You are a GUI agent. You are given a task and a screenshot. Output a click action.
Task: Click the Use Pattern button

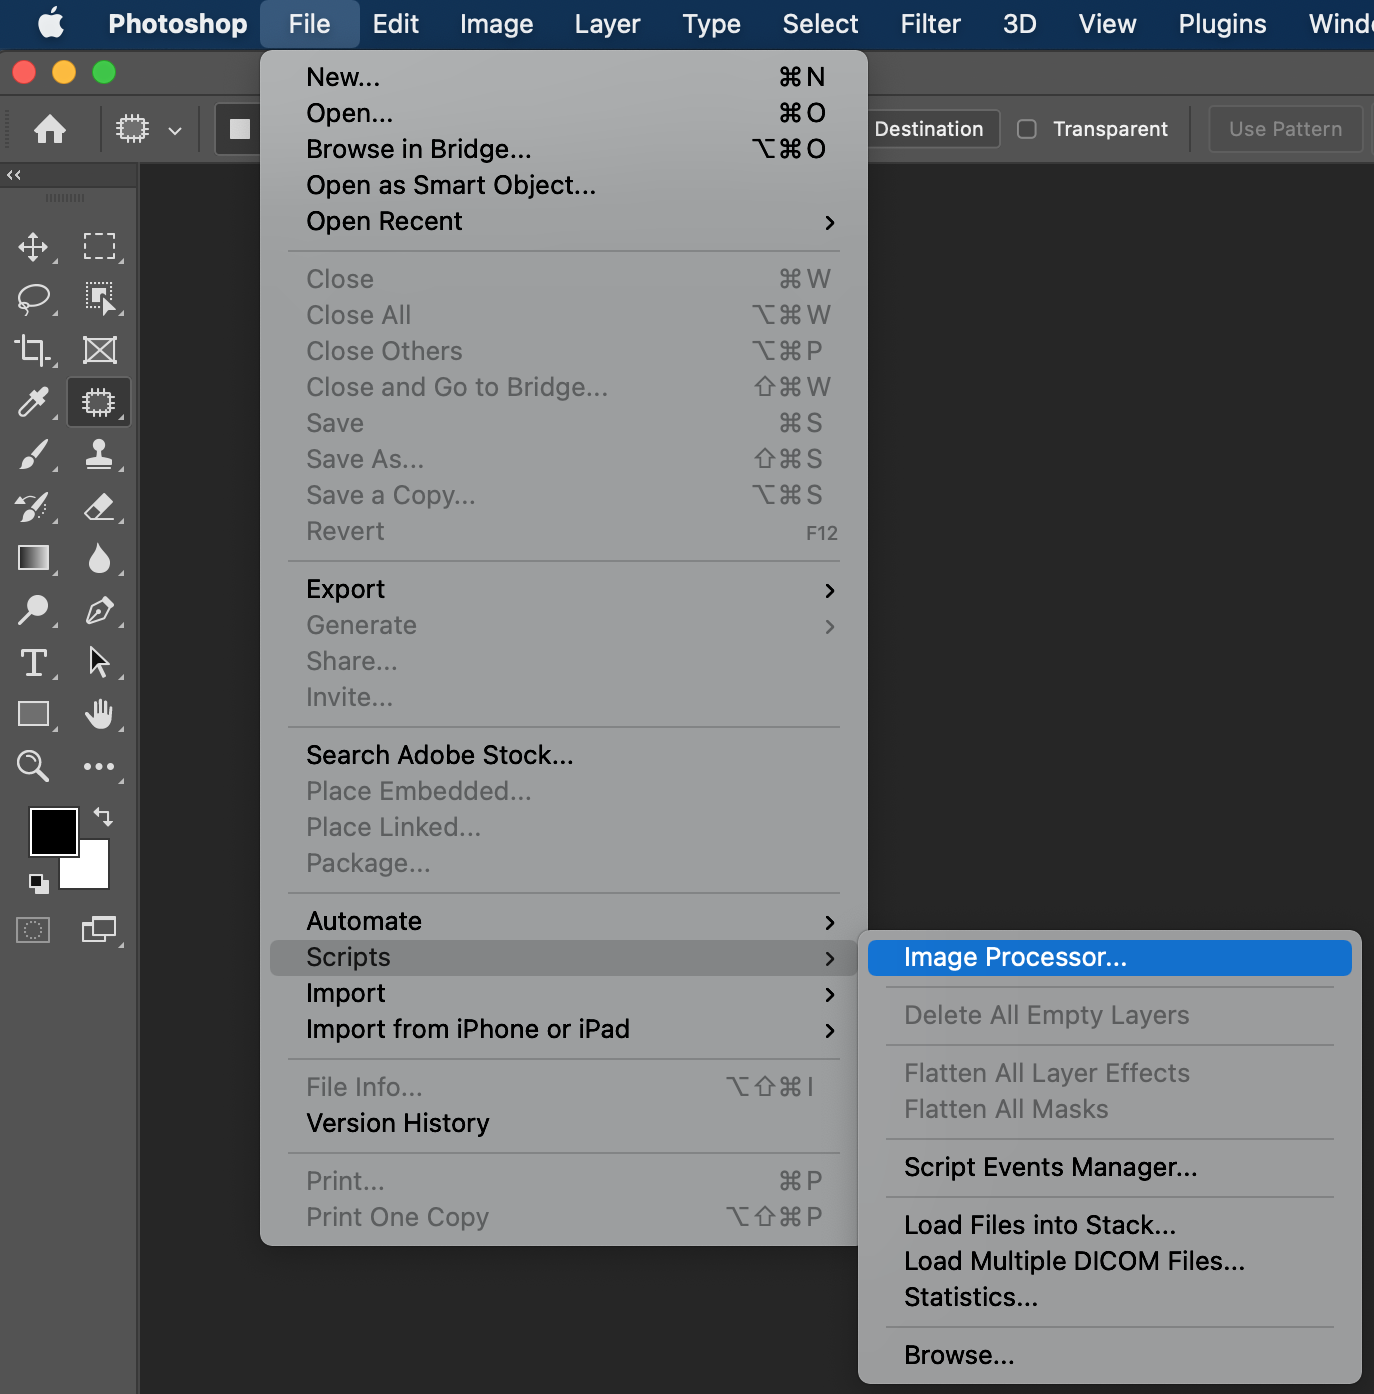[1285, 129]
